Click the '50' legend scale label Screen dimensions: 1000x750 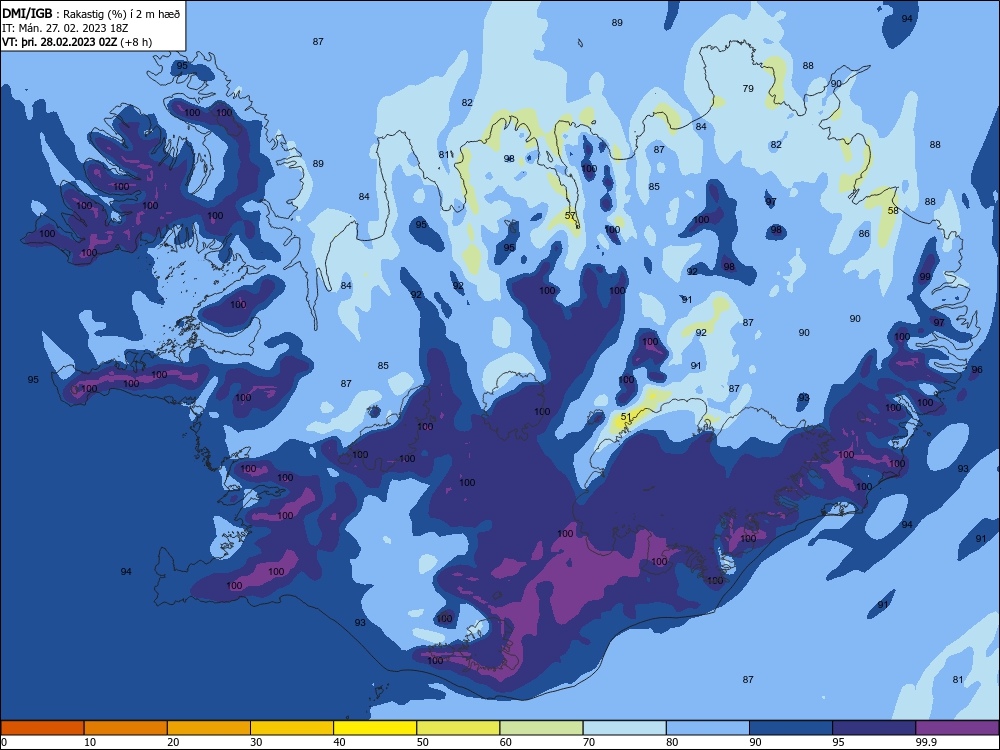point(422,742)
